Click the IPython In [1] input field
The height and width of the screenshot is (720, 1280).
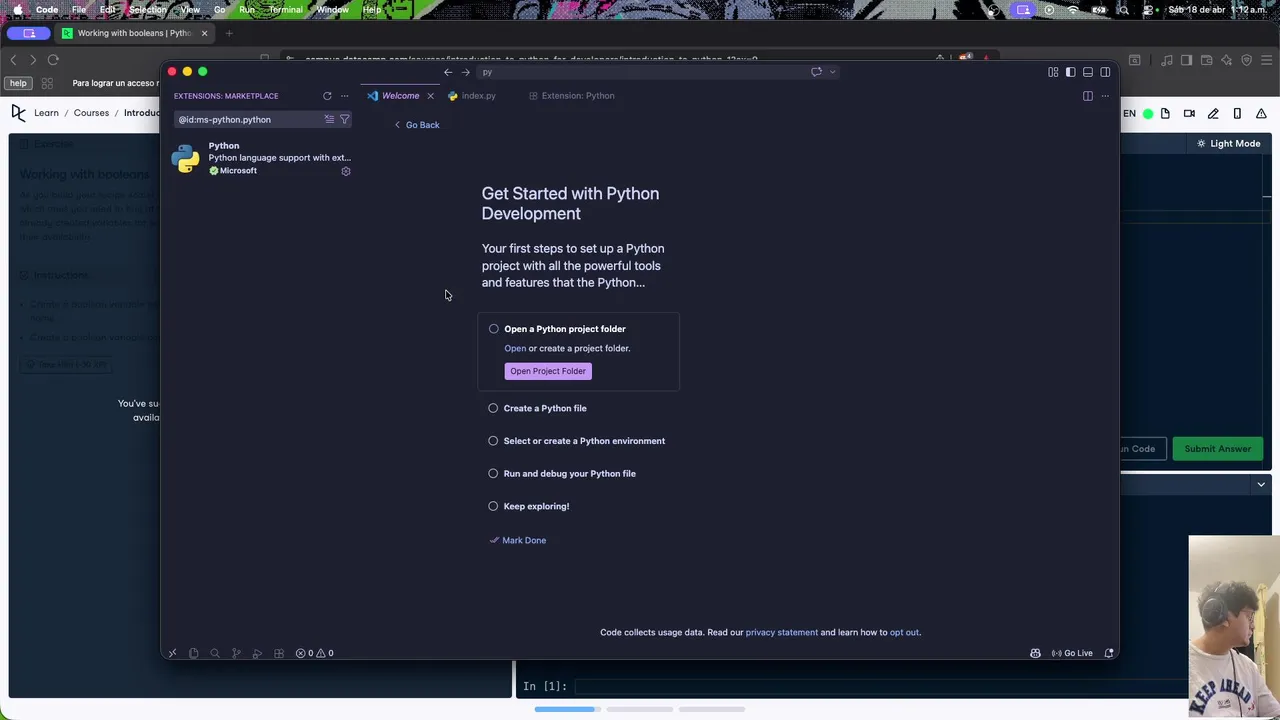[880, 686]
